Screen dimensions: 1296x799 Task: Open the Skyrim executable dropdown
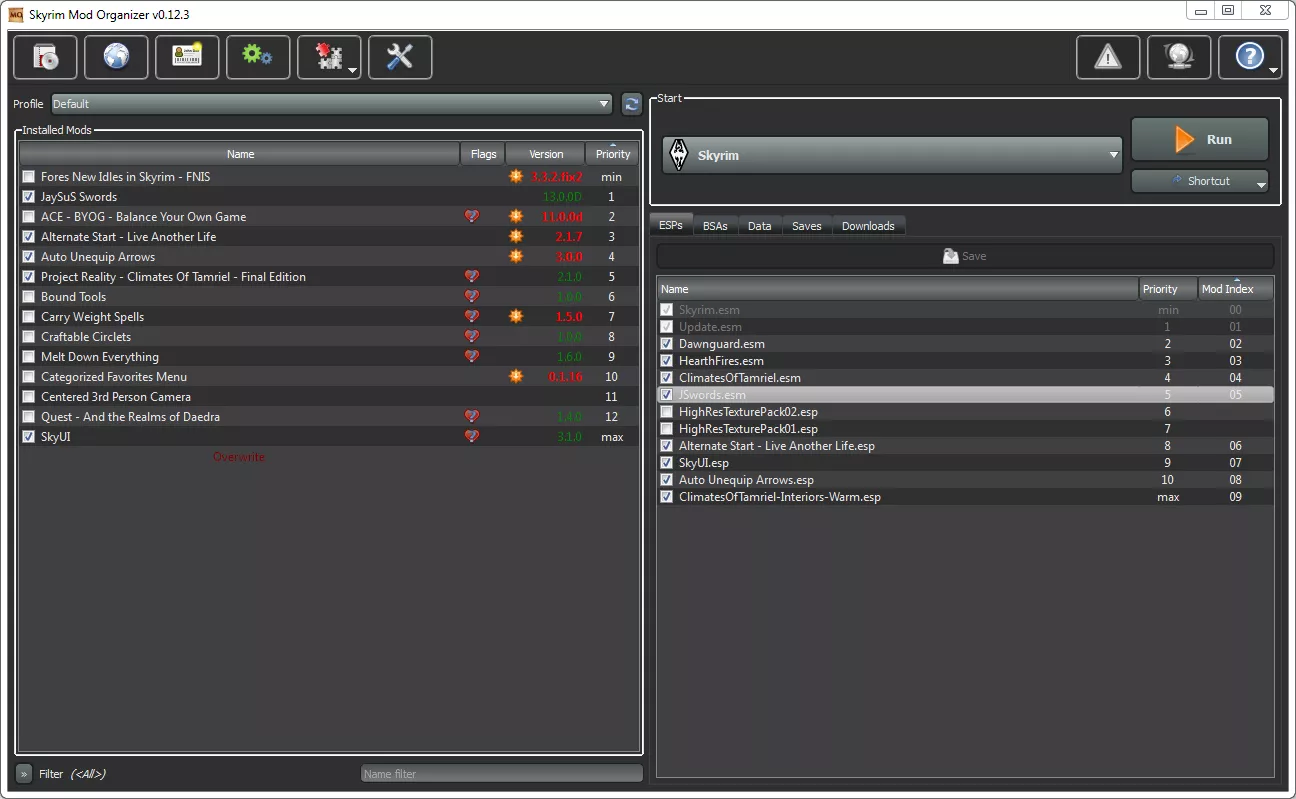point(892,155)
